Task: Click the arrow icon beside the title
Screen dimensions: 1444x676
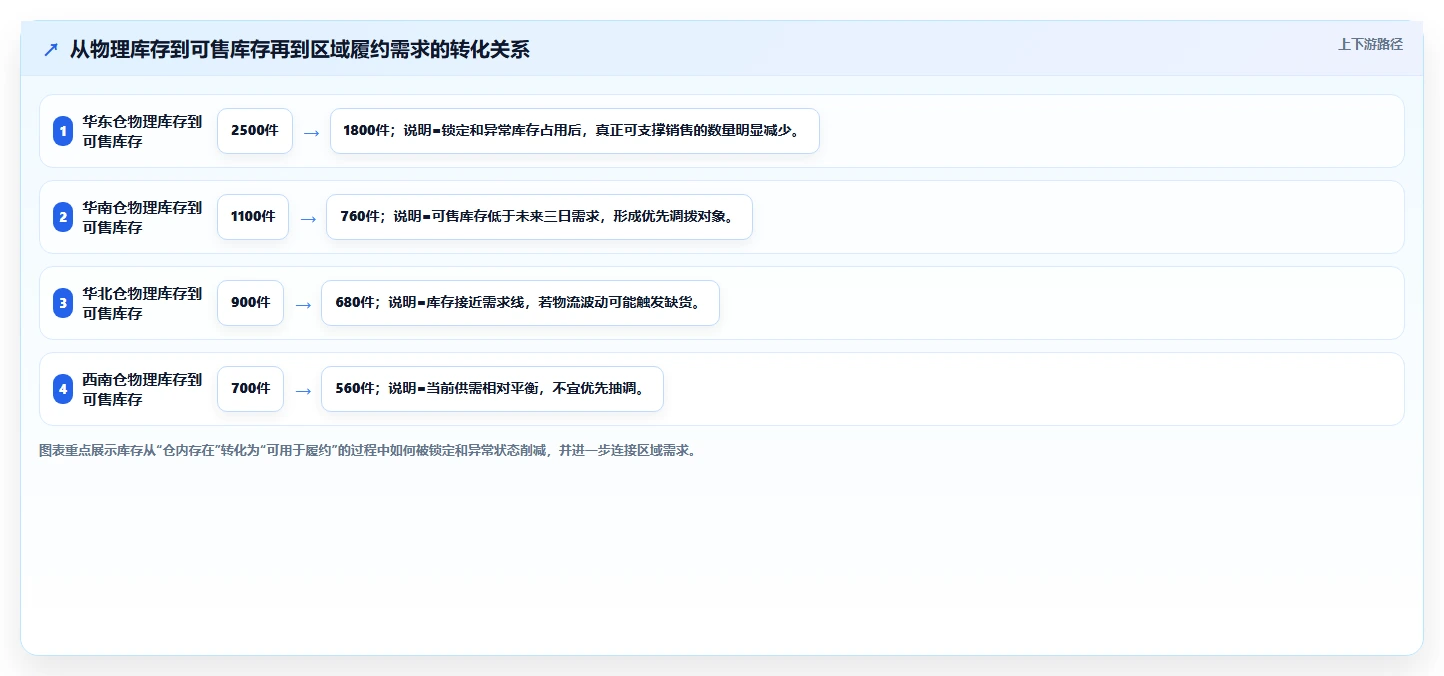Action: (x=51, y=49)
